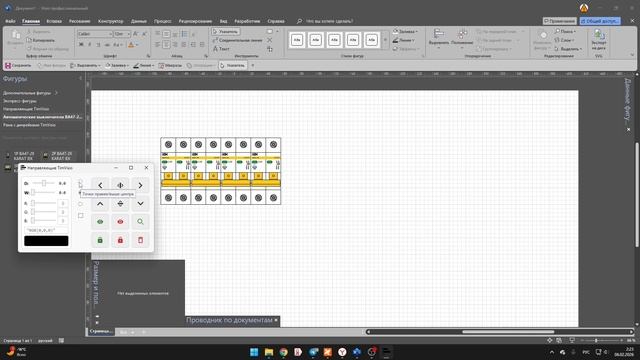The width and height of the screenshot is (640, 360).
Task: Open the Разработчик ribbon tab
Action: coord(247,21)
